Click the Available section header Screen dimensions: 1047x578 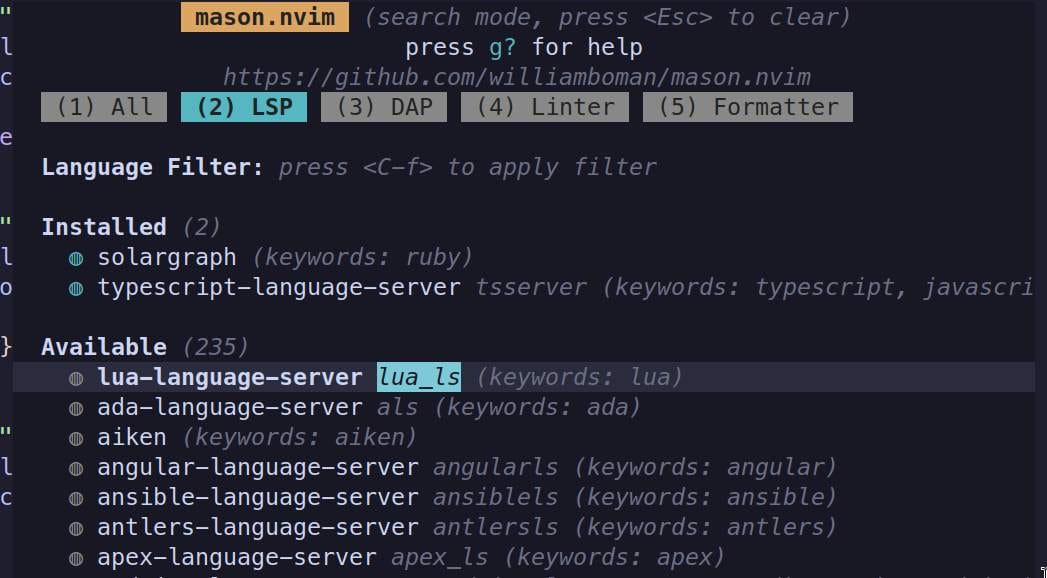coord(103,347)
